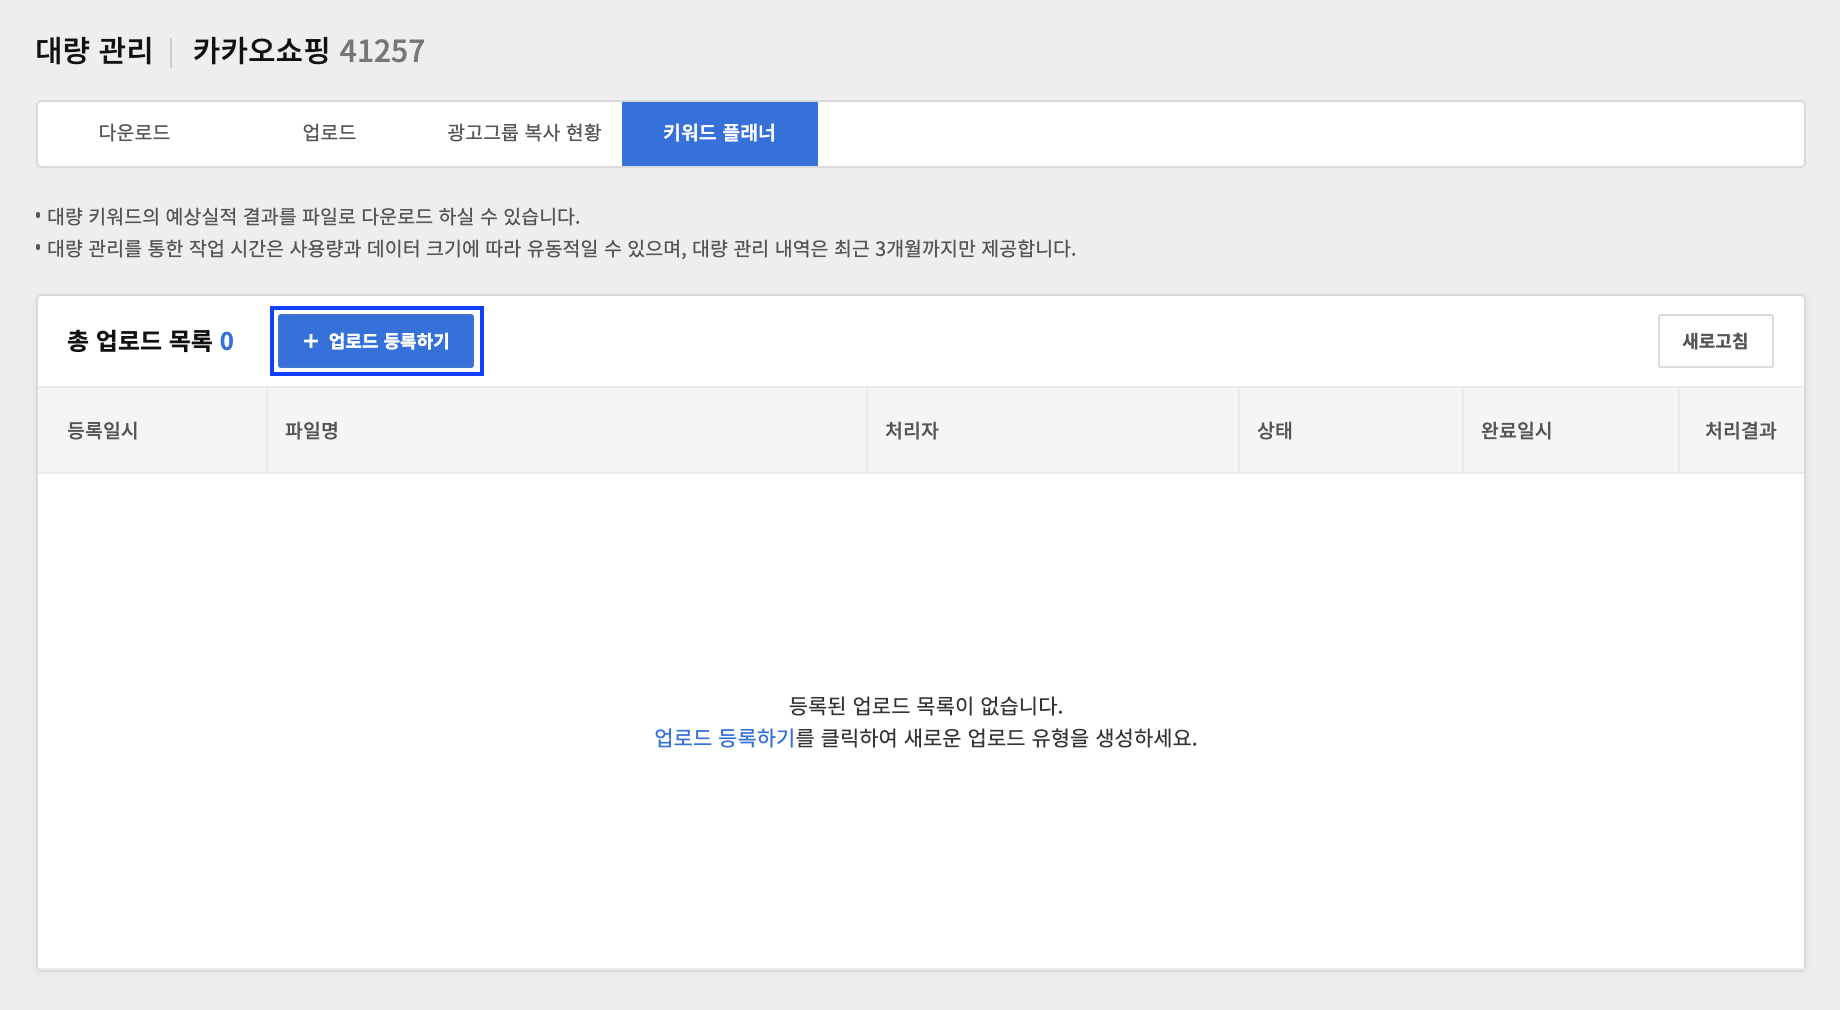This screenshot has width=1840, height=1010.
Task: Click the 대량 관리 page title
Action: [x=94, y=51]
